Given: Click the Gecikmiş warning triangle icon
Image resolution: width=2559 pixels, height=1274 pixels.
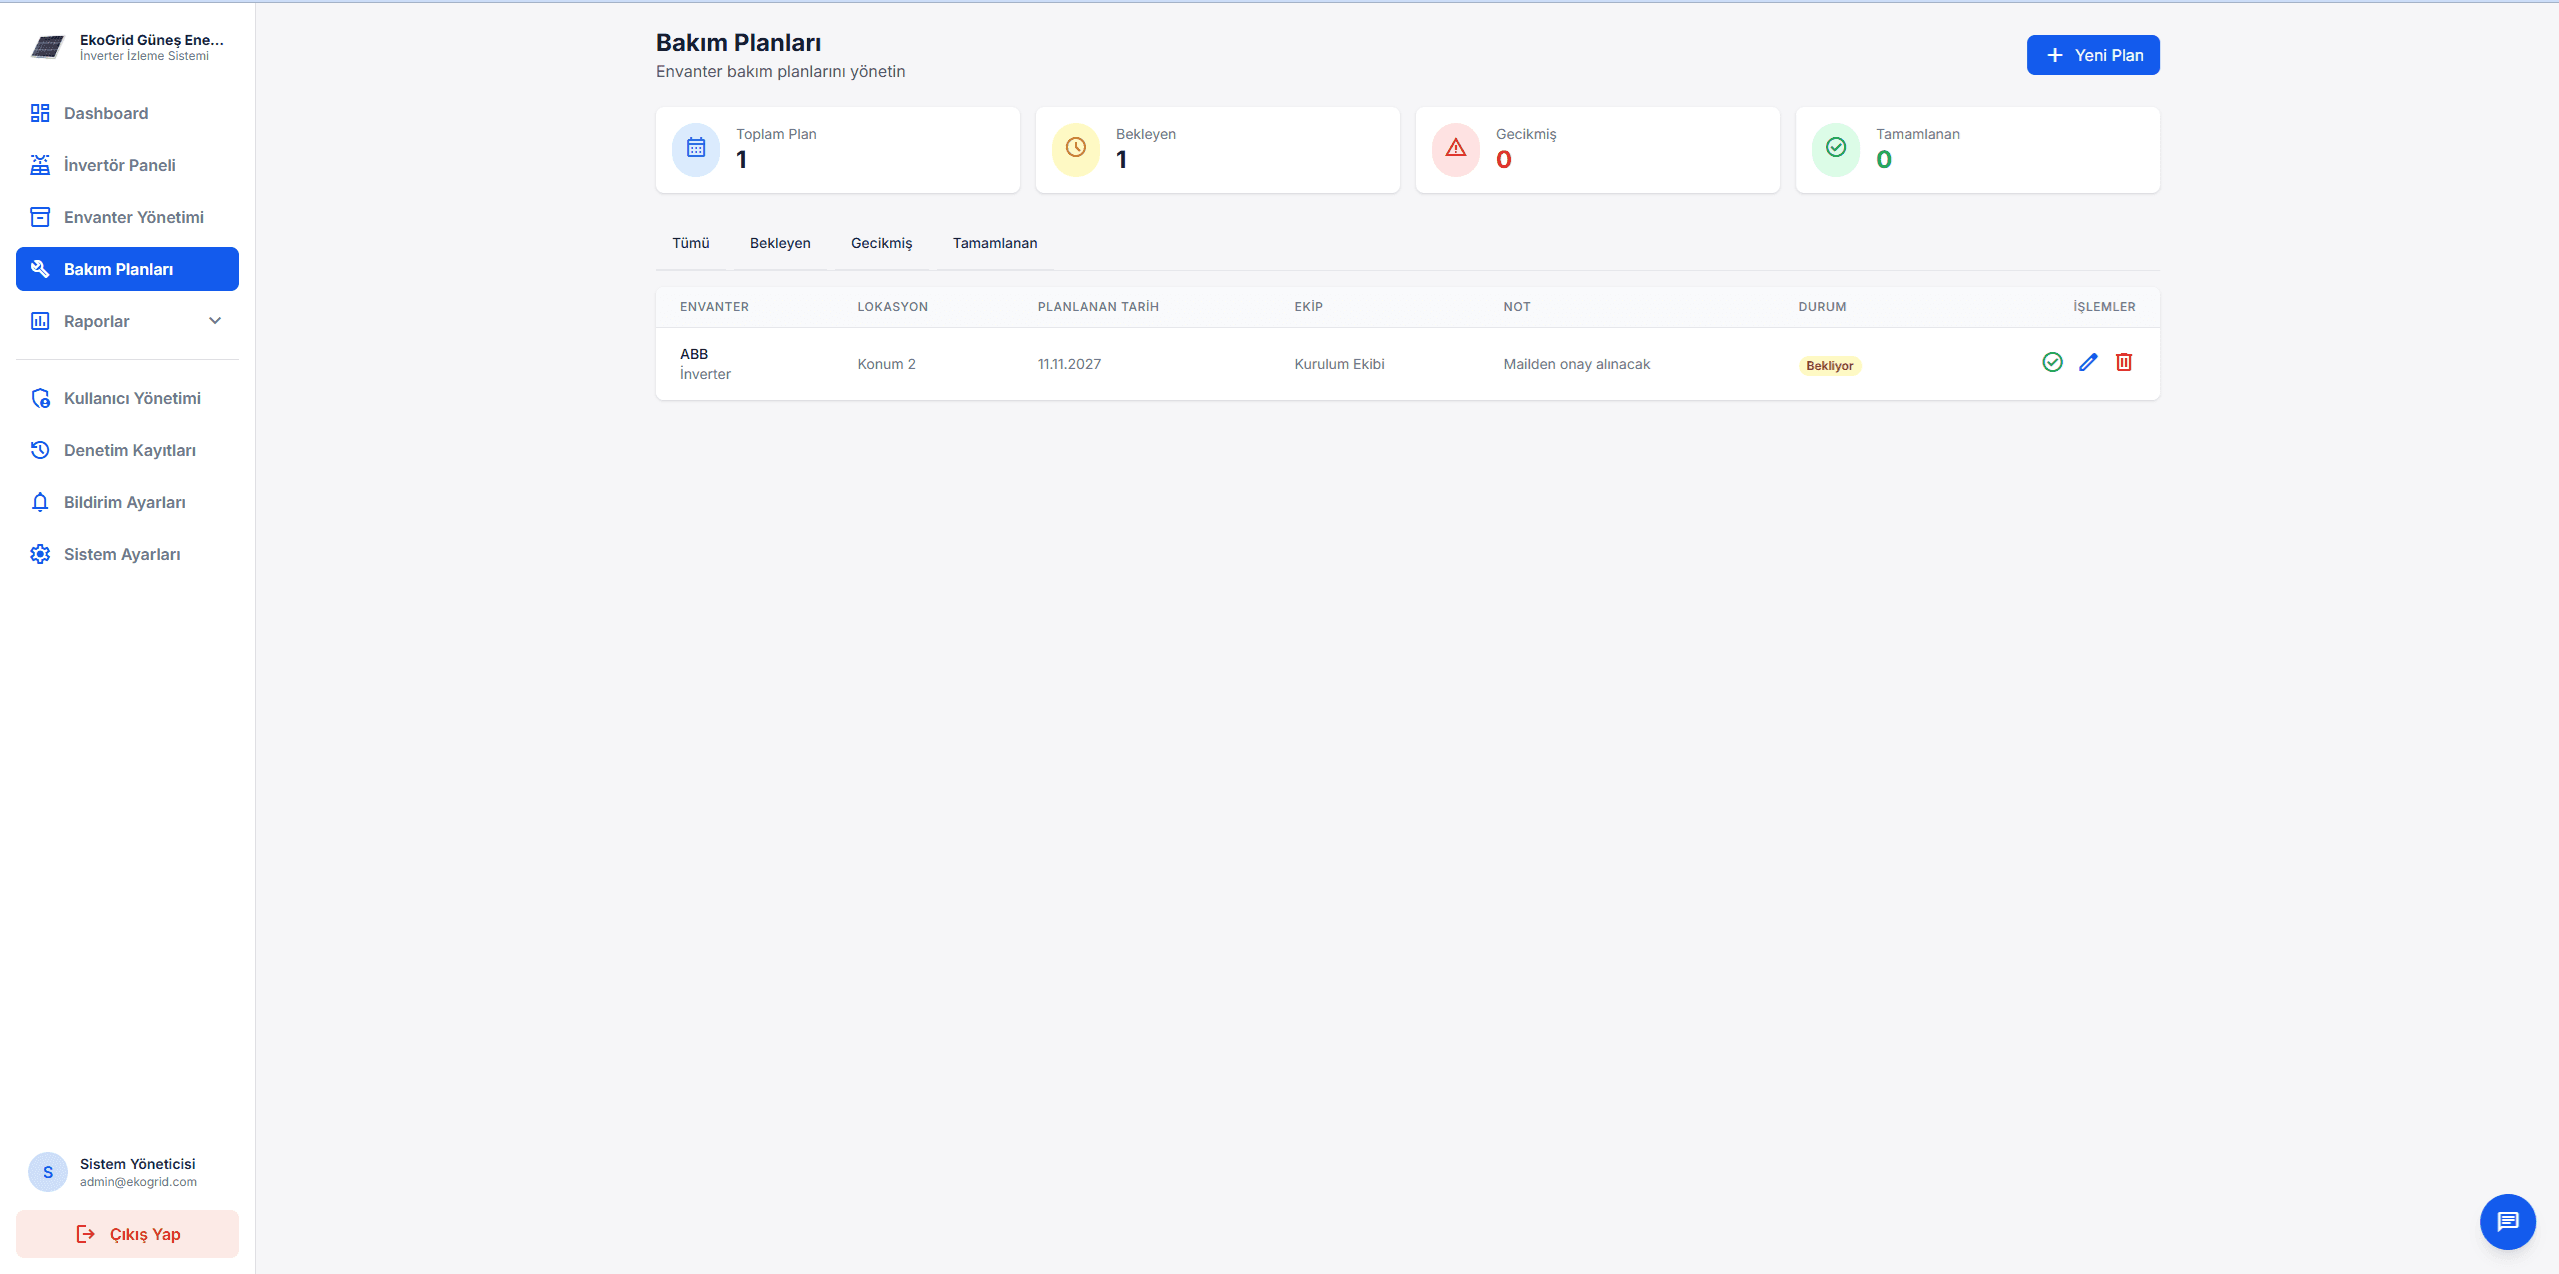Looking at the screenshot, I should pyautogui.click(x=1456, y=148).
